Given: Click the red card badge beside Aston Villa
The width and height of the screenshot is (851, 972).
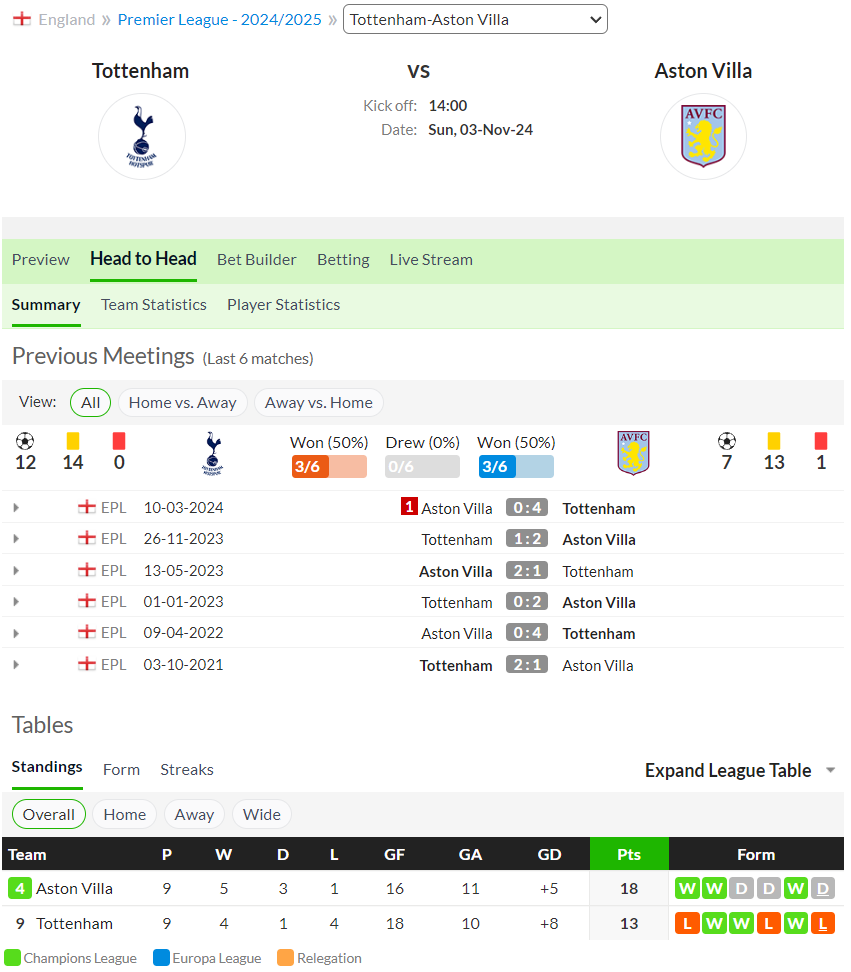Looking at the screenshot, I should click(409, 506).
